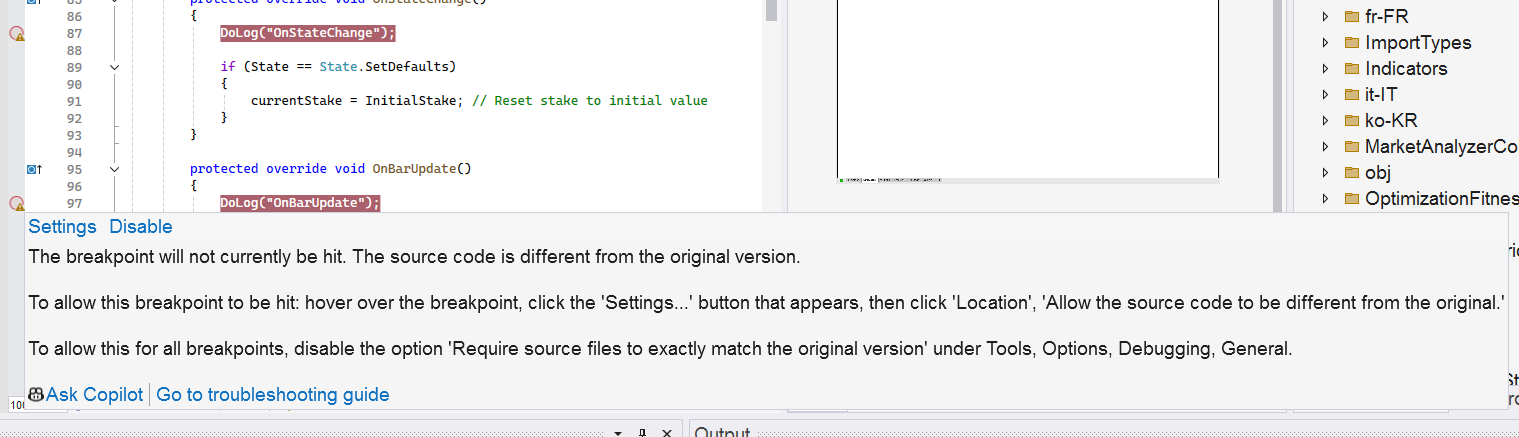Select the ImportTypes tree item label
Screen dimensions: 1519x437
1418,43
